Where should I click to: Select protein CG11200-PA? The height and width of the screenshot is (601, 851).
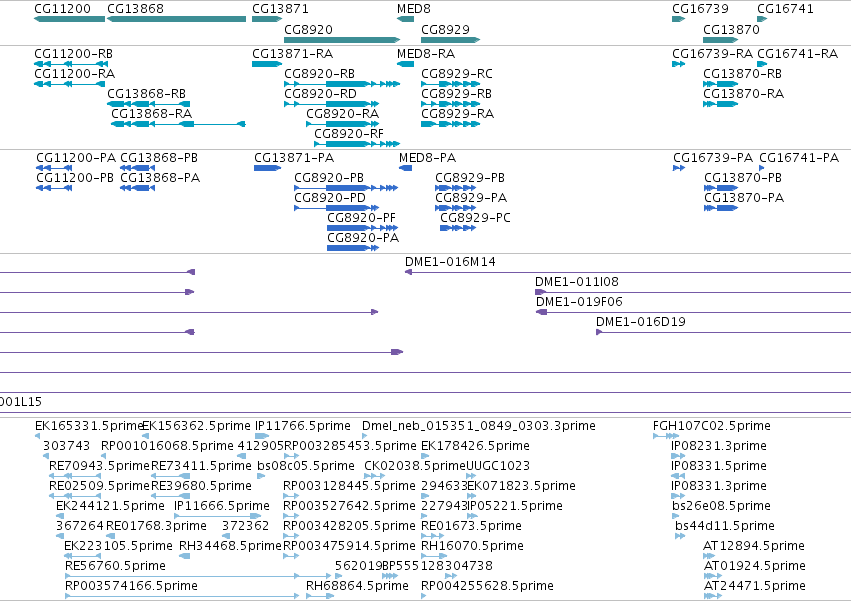point(76,158)
